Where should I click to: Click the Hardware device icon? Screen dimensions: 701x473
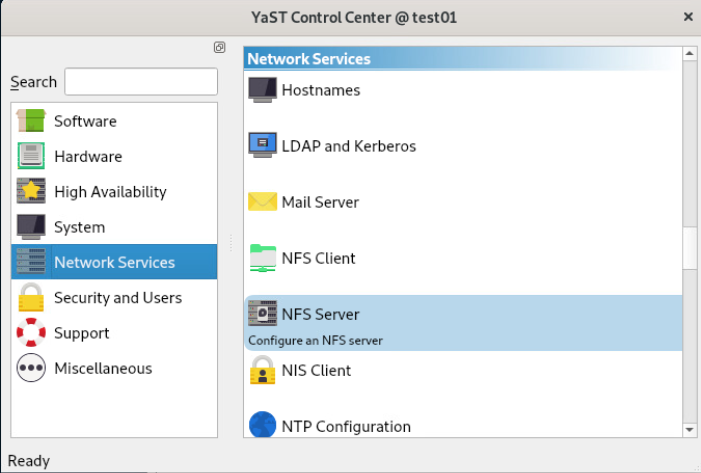(x=31, y=156)
